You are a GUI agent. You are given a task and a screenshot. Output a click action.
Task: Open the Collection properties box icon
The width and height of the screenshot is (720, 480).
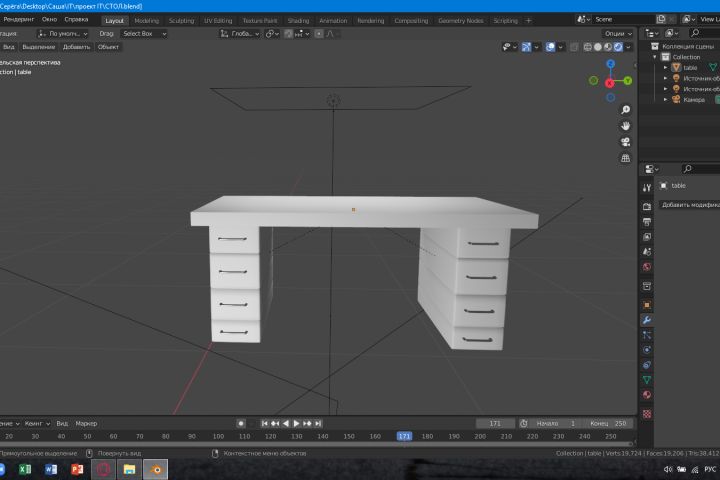click(647, 286)
